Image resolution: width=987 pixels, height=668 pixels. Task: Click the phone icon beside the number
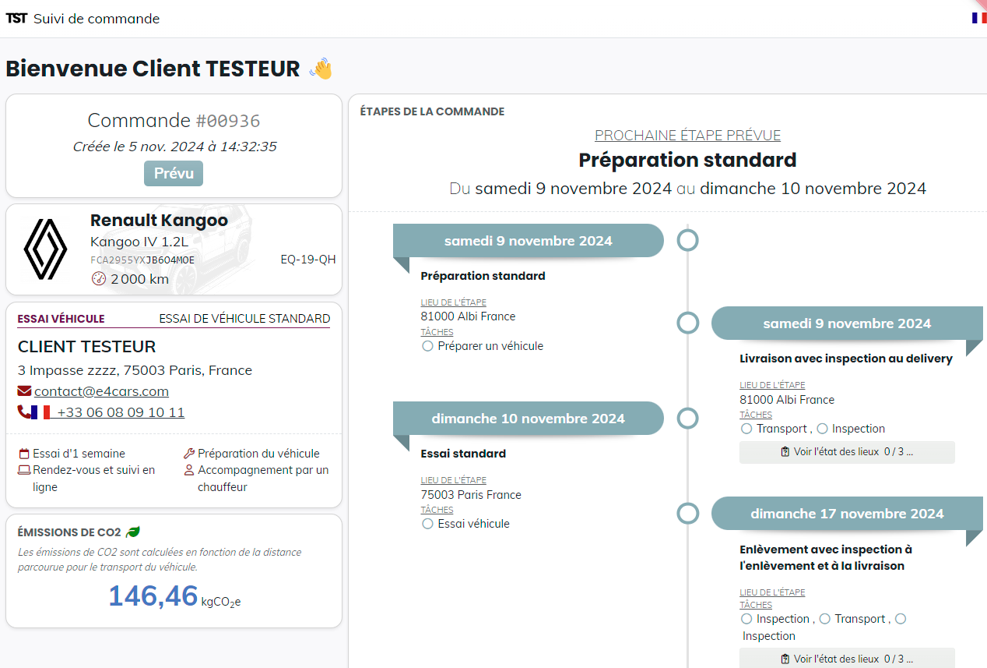pos(25,412)
